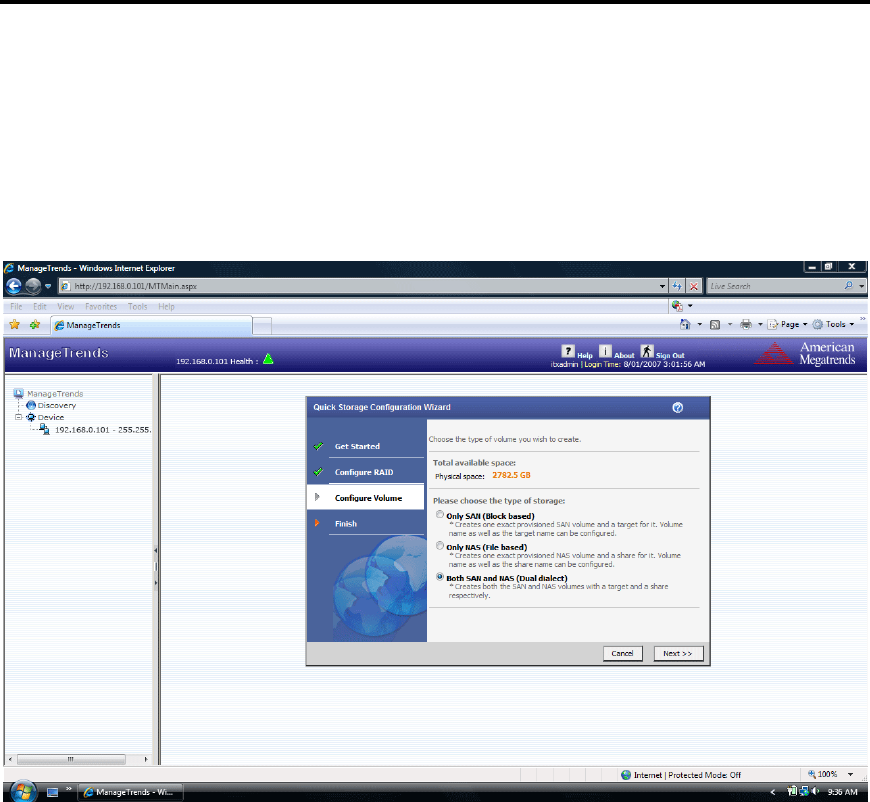Open the Tools menu in menu bar

click(x=138, y=306)
